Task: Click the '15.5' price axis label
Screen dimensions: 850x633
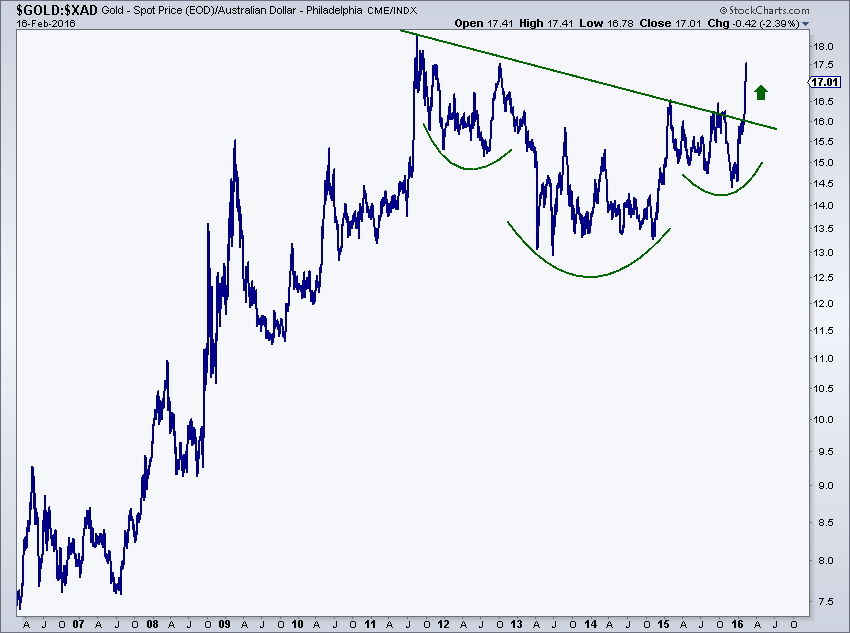Action: point(823,141)
